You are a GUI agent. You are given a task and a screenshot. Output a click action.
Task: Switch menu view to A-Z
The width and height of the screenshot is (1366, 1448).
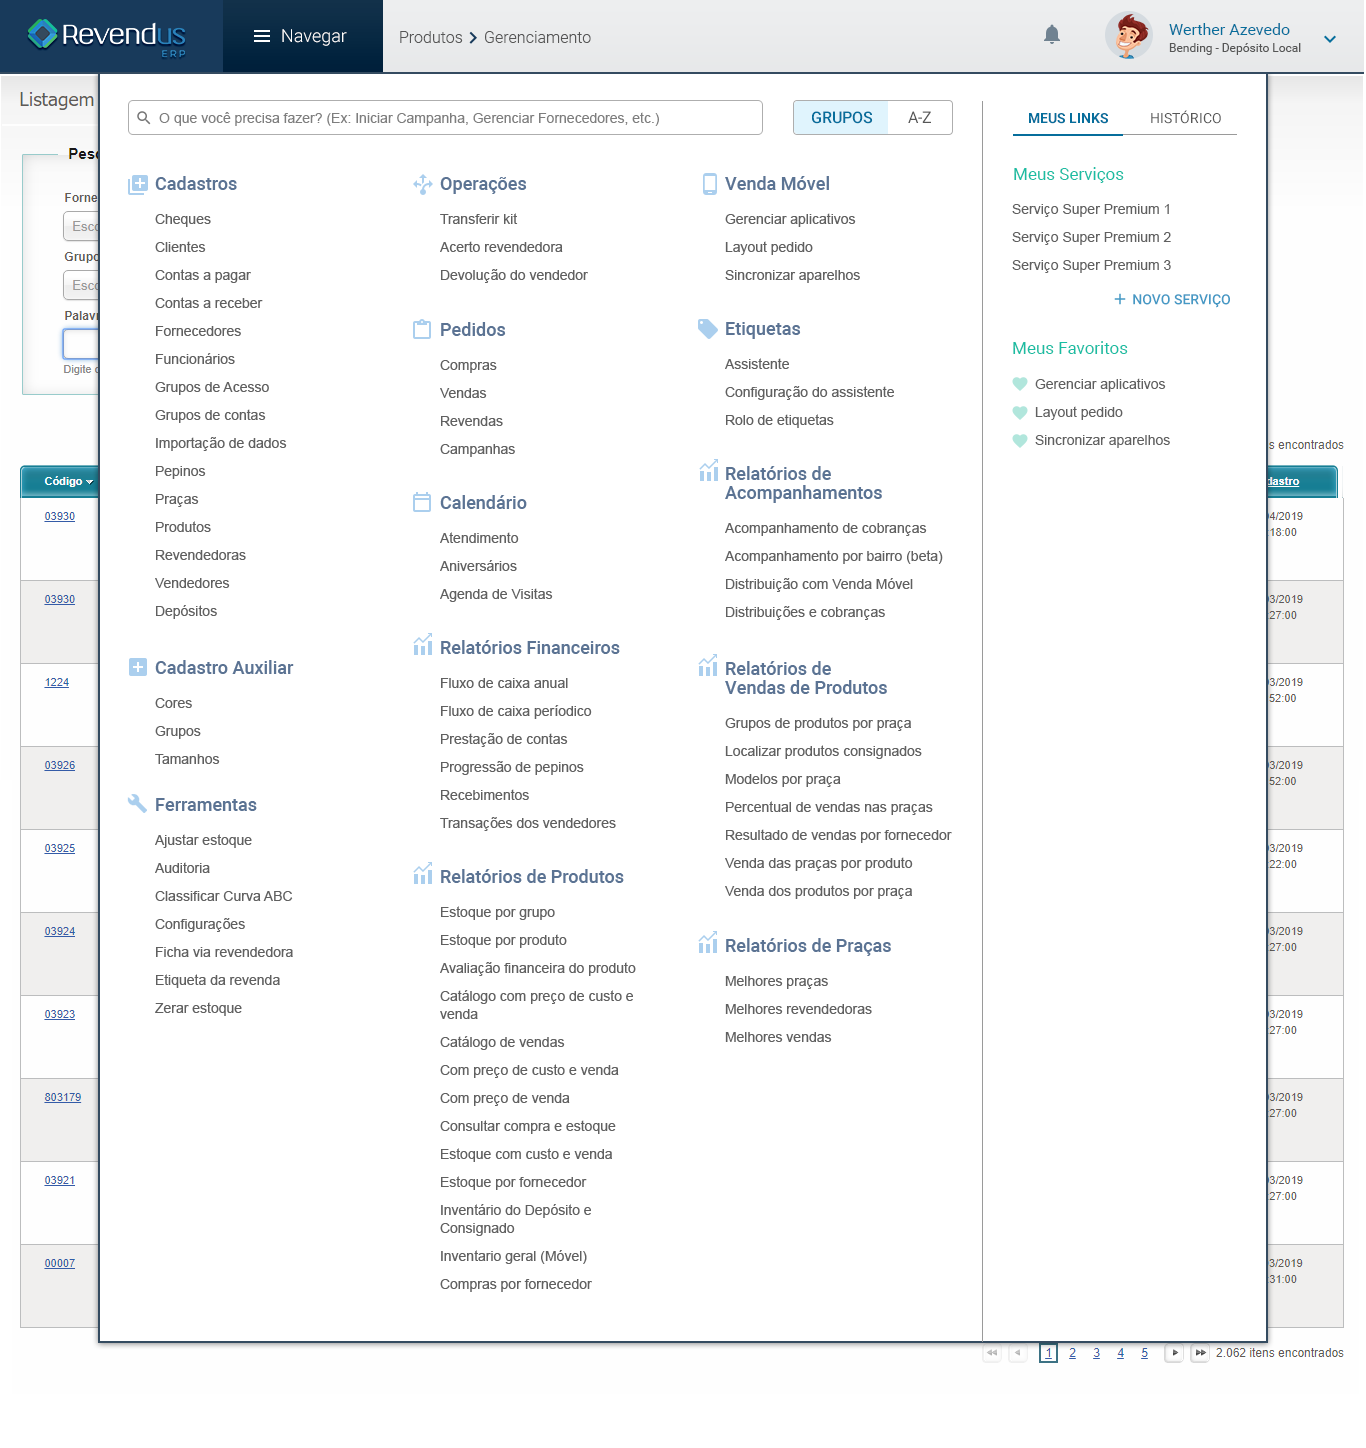click(x=919, y=118)
